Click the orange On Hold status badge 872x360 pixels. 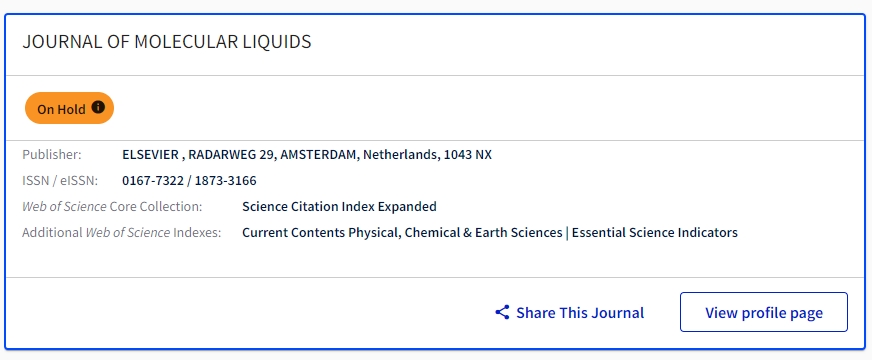tap(70, 108)
